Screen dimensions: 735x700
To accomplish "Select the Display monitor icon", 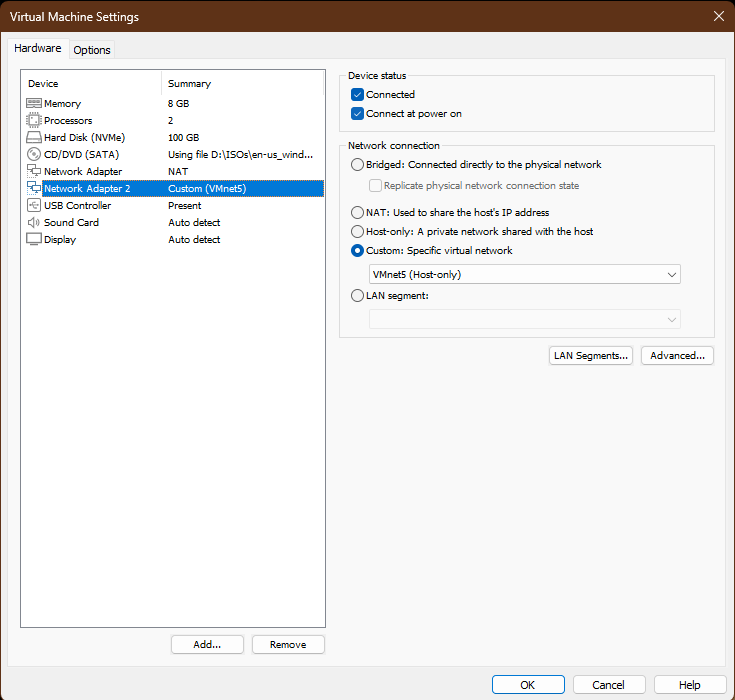I will click(34, 240).
